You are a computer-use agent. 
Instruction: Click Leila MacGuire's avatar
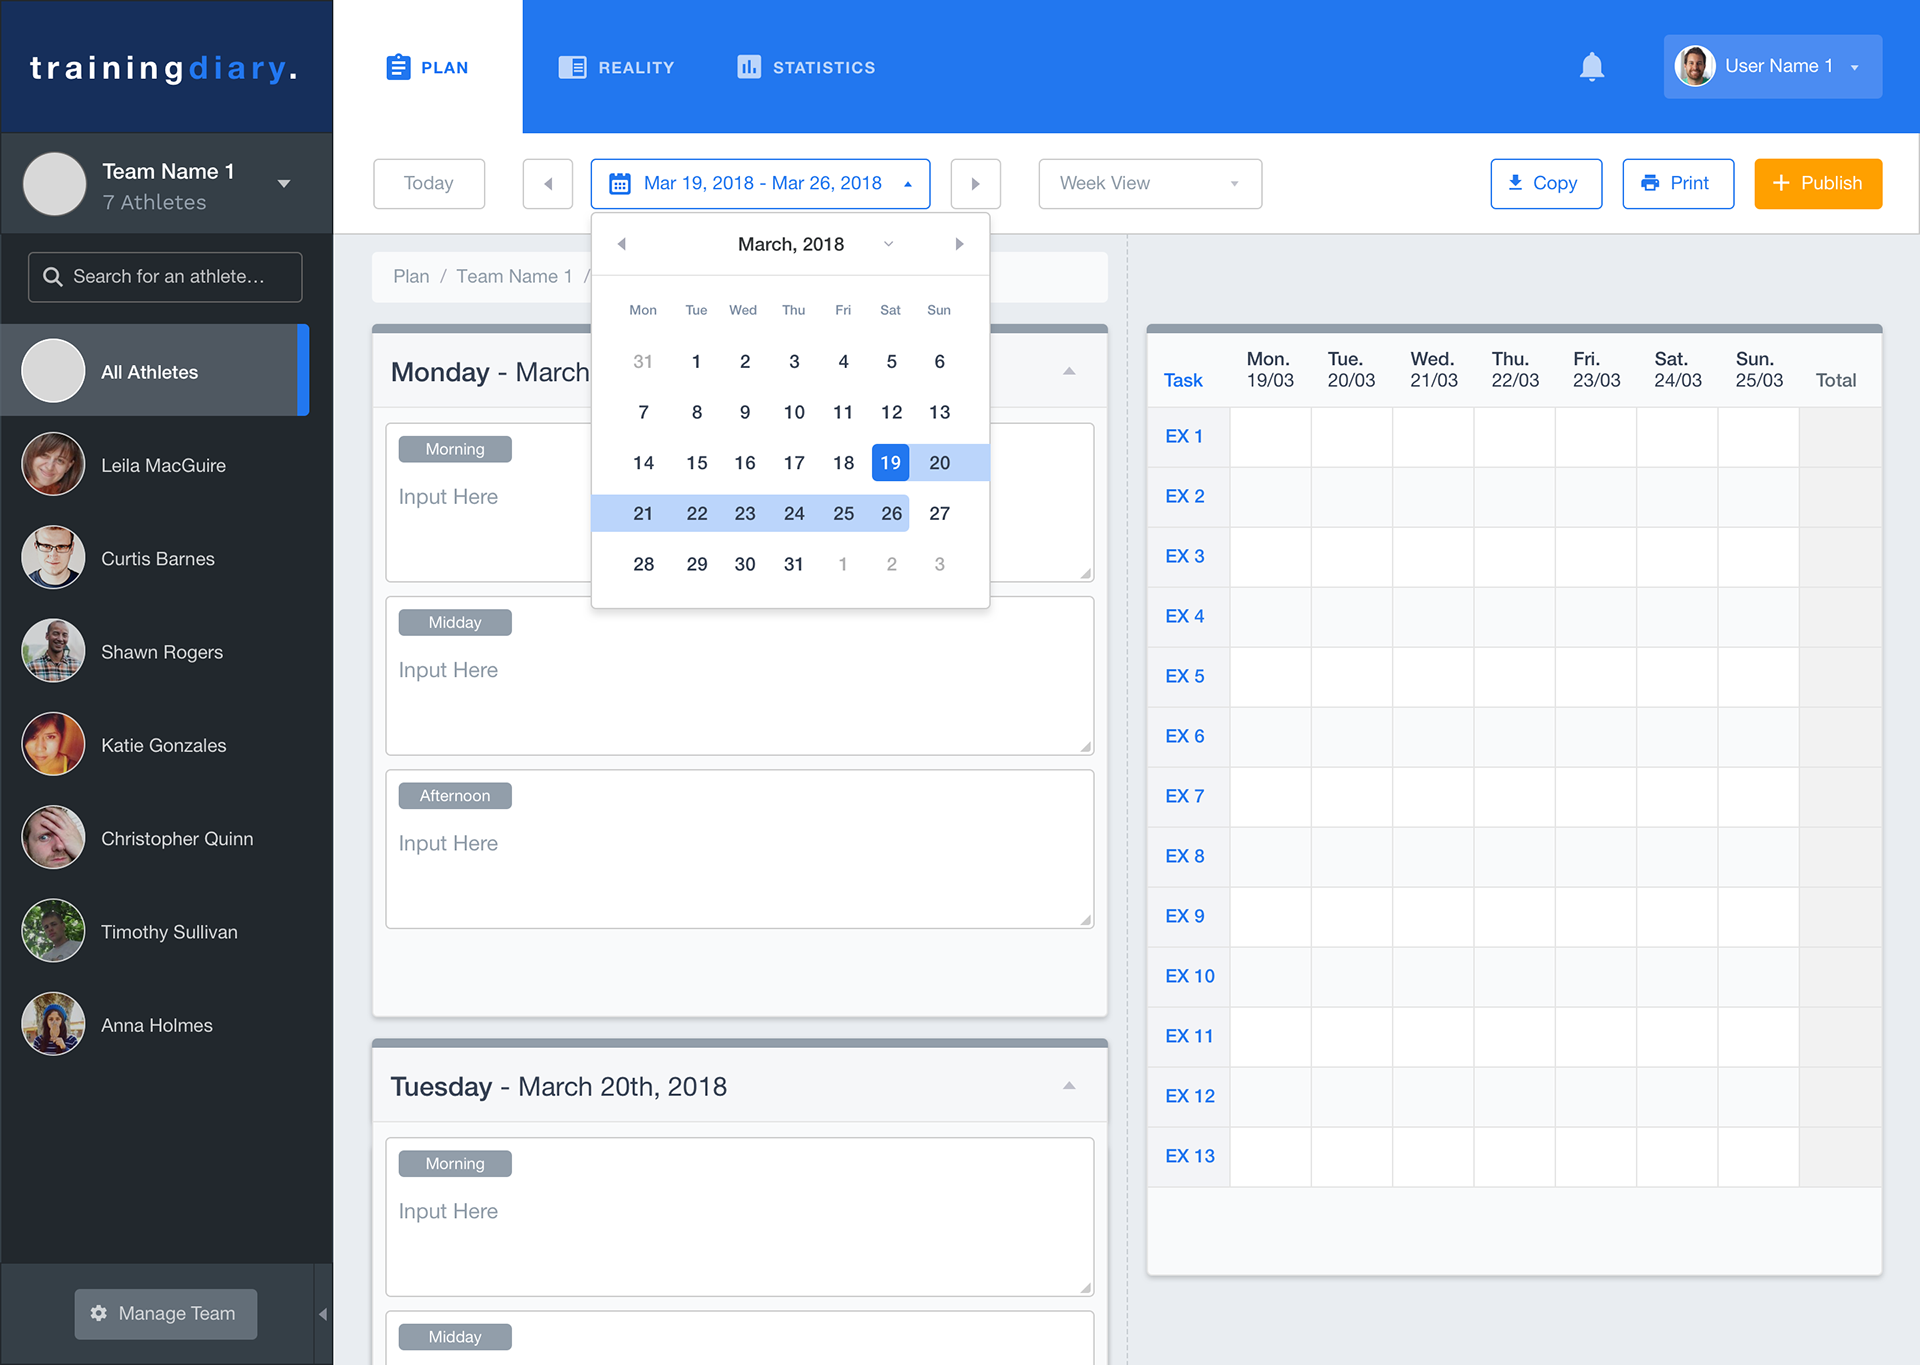[x=53, y=465]
